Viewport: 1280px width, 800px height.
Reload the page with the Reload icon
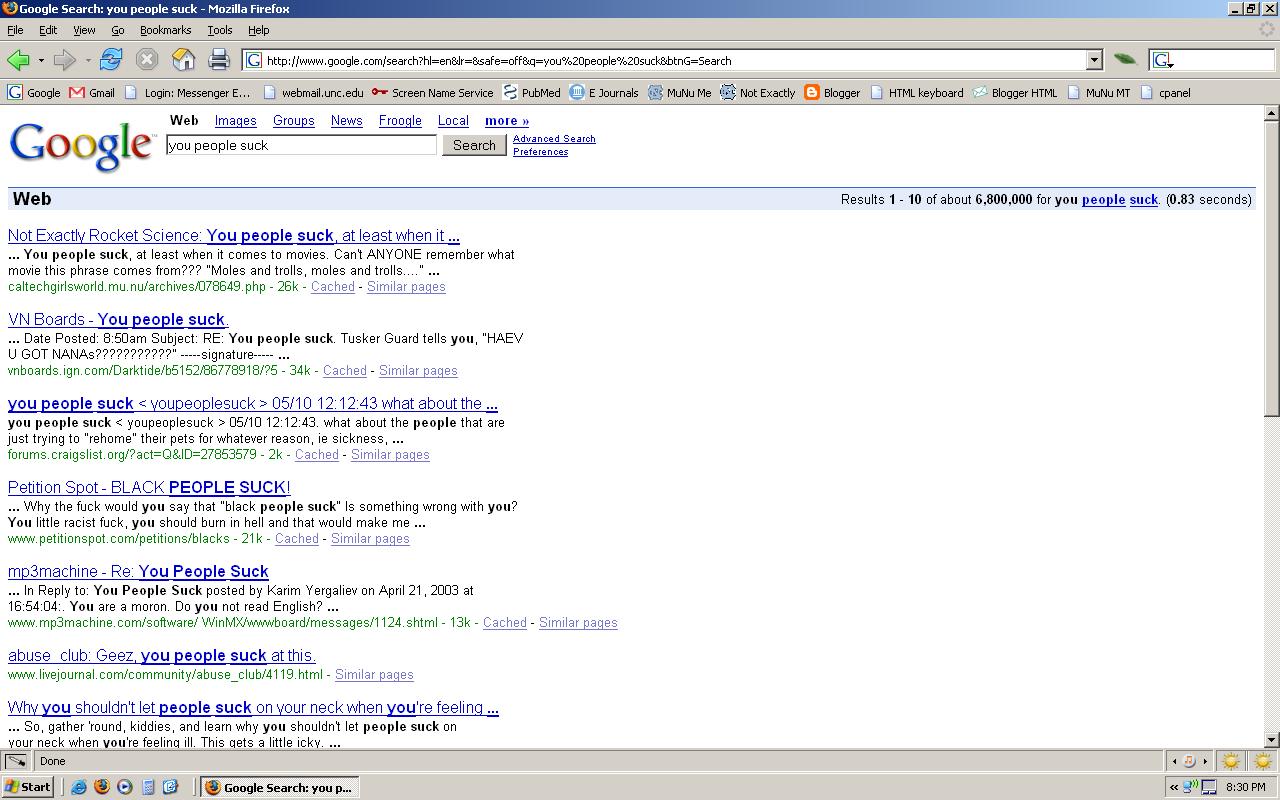111,60
